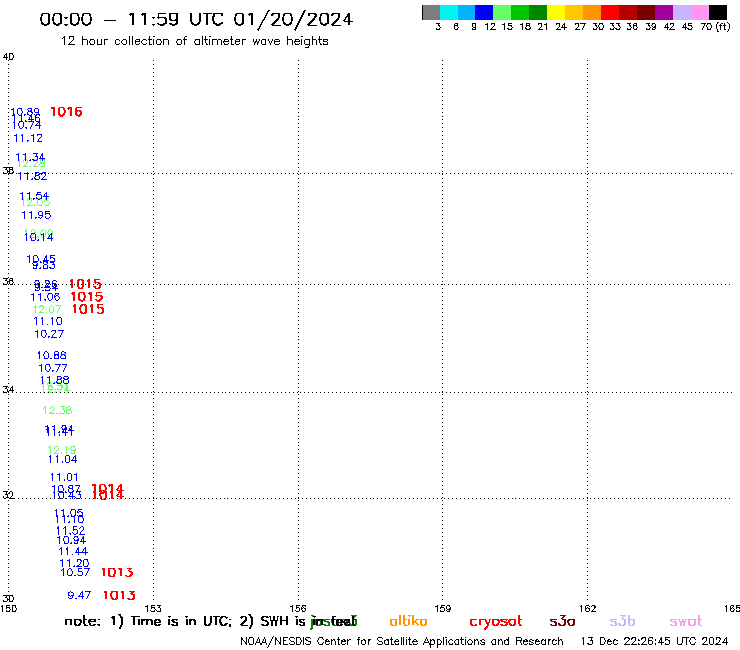Click the red pressure value 1016
The image size is (740, 650).
point(66,112)
